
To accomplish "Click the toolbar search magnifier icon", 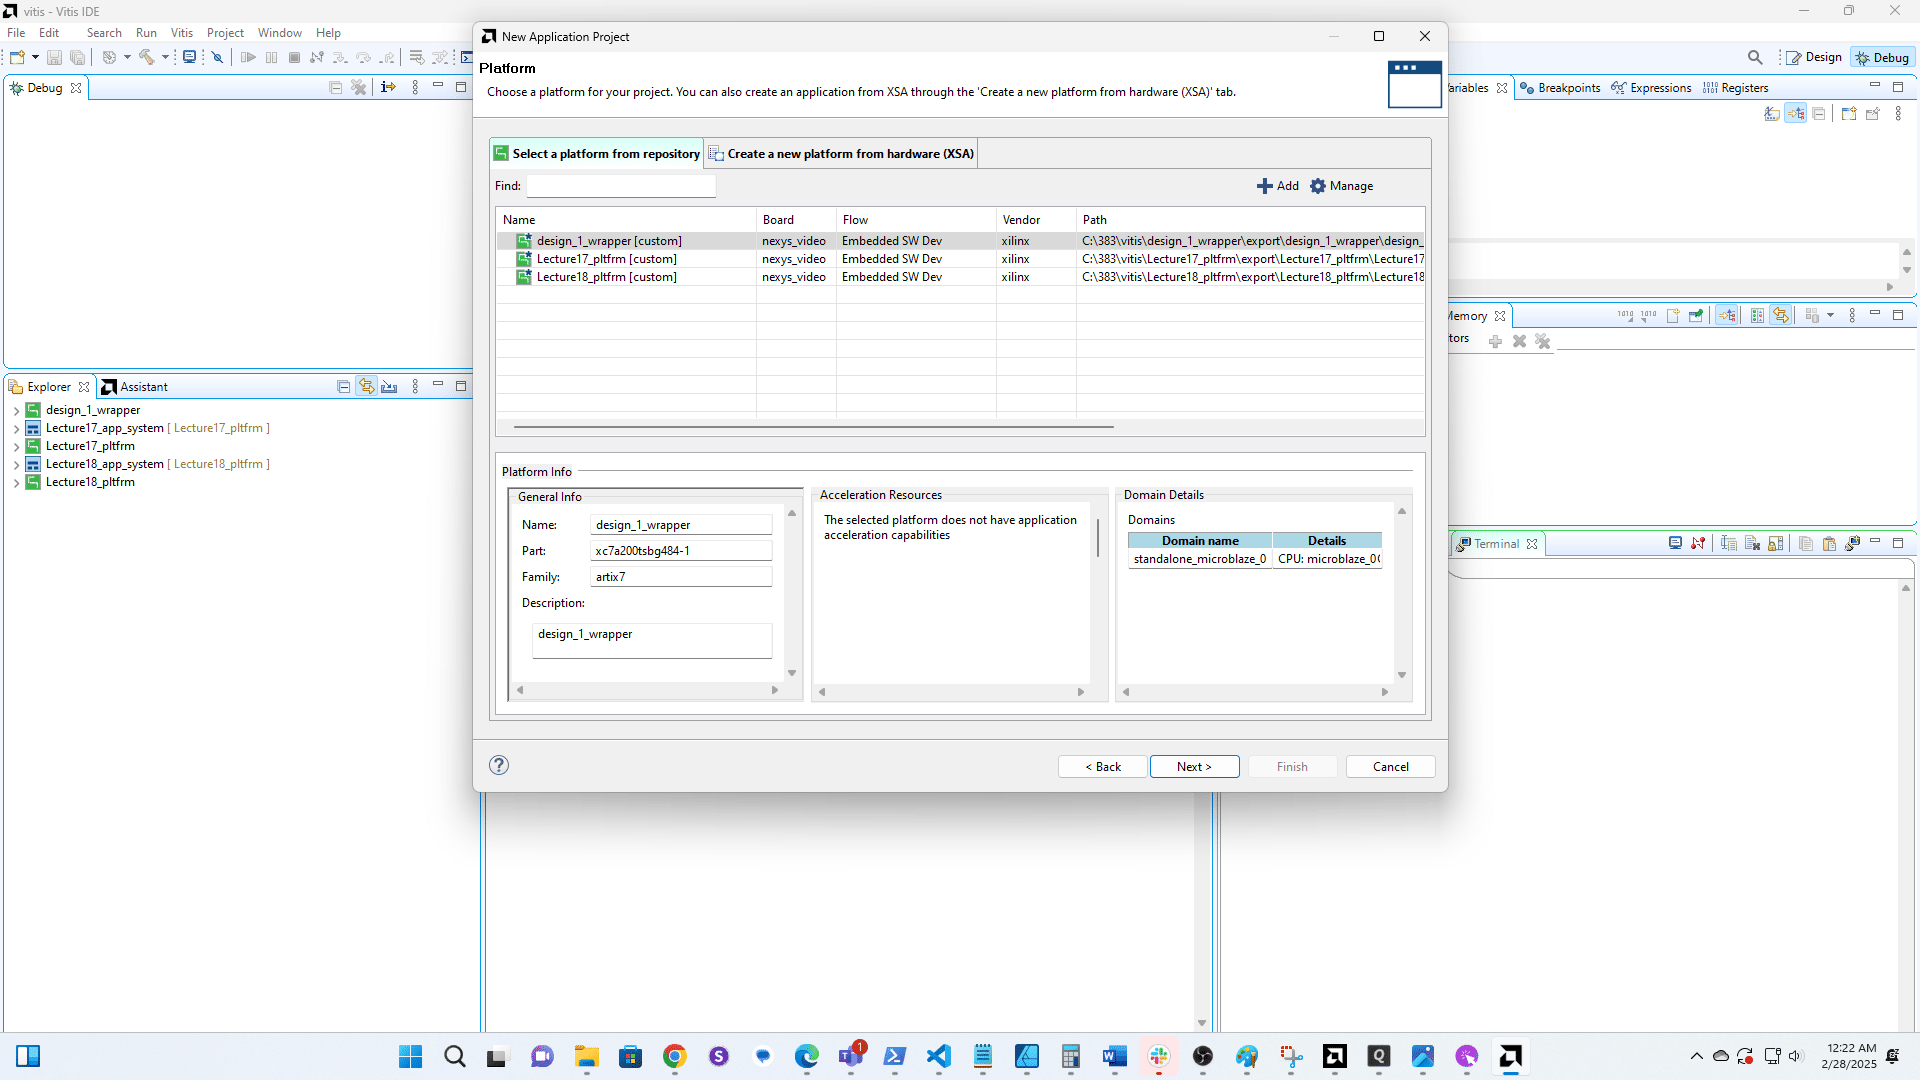I will (x=1755, y=58).
